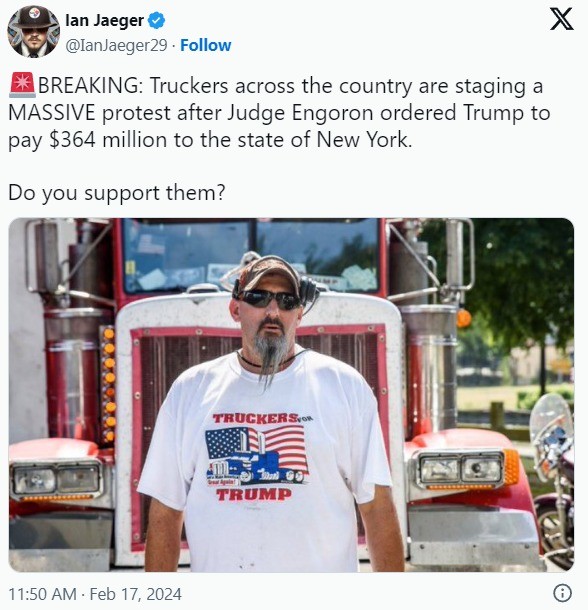
Task: Open the tweet info icon
Action: 562,593
